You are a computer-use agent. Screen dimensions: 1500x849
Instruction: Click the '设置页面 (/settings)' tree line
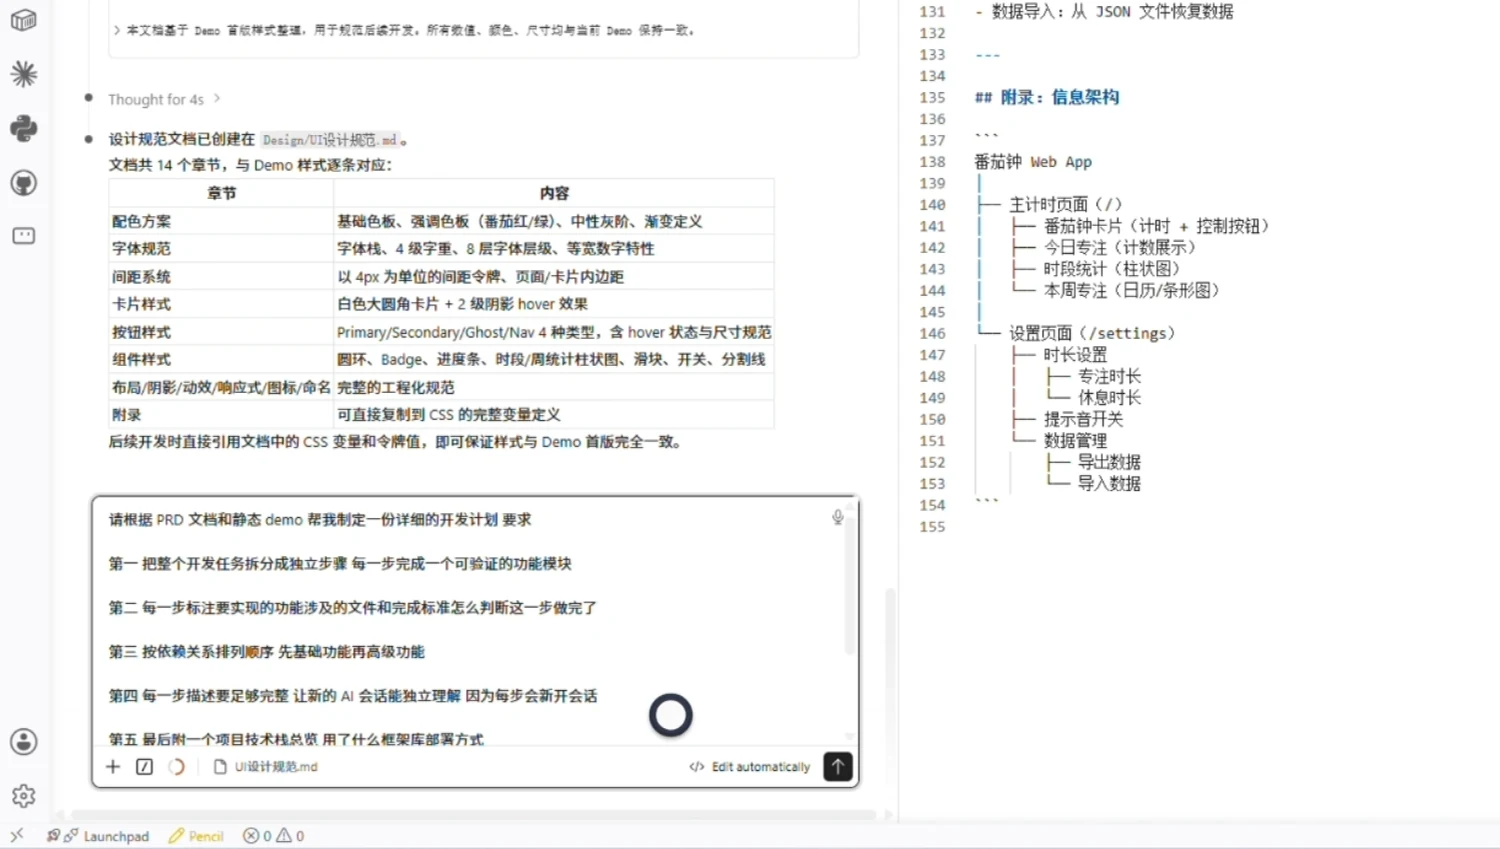pos(1091,333)
